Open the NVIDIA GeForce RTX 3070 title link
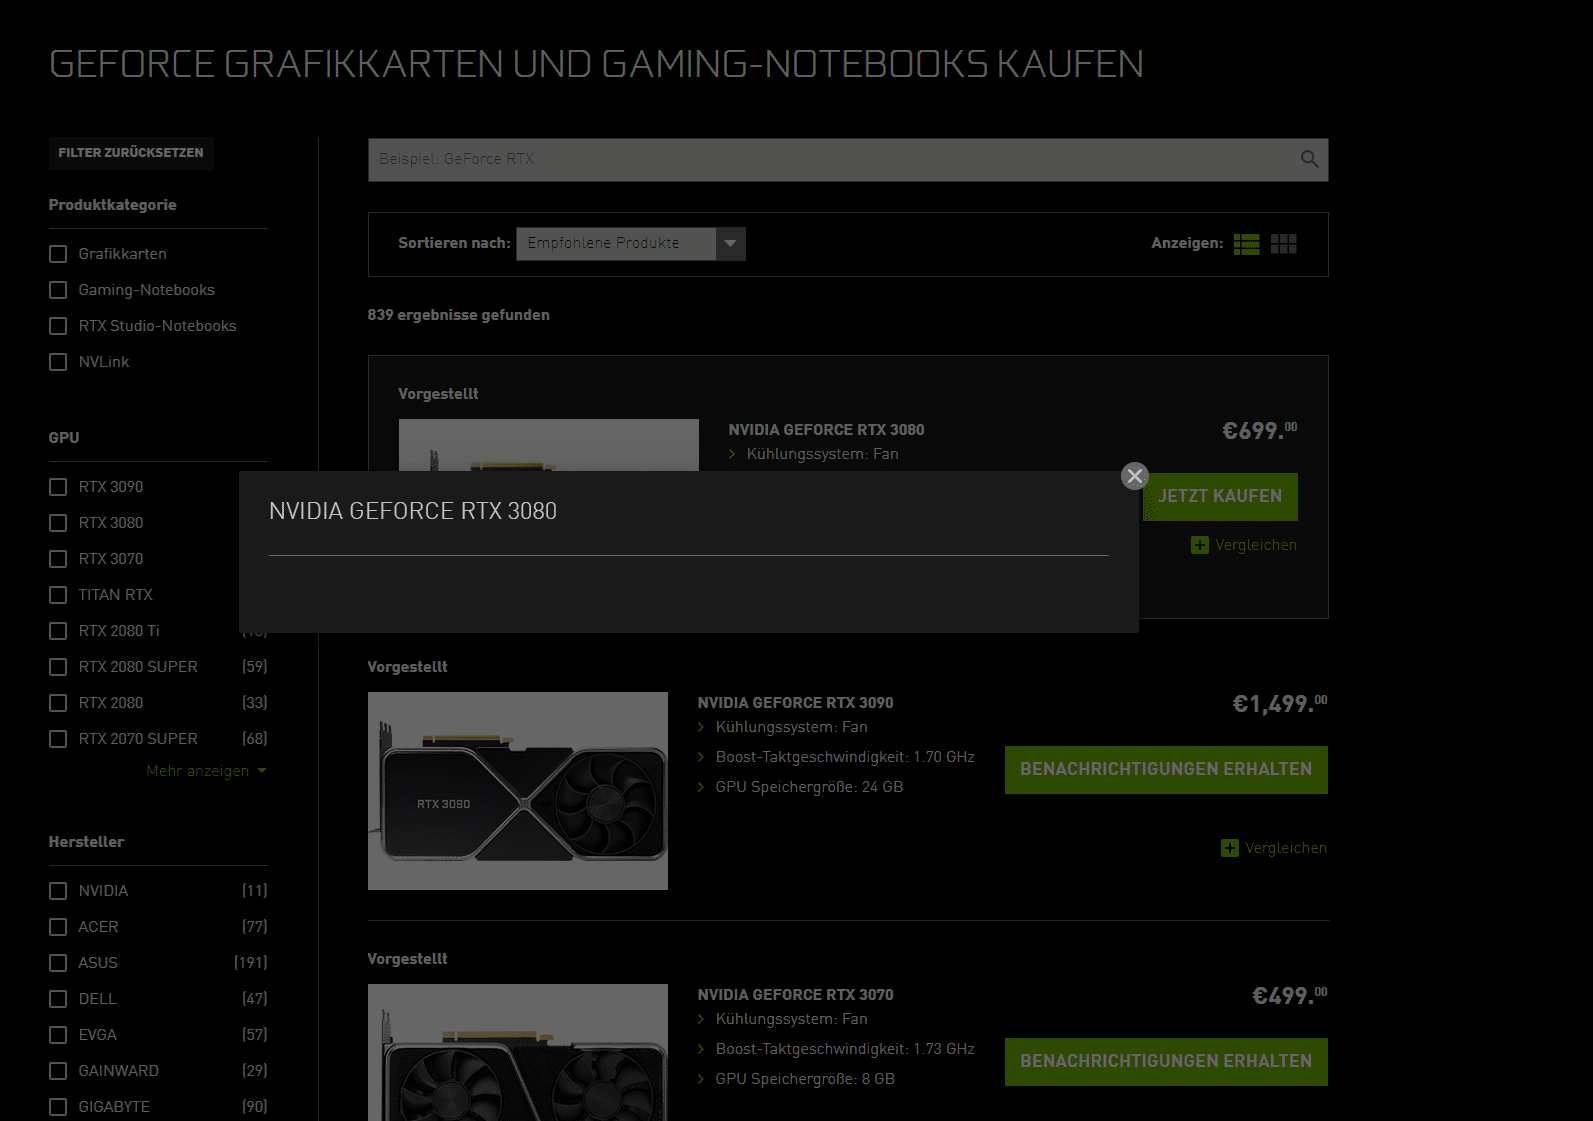The width and height of the screenshot is (1593, 1121). pyautogui.click(x=795, y=995)
